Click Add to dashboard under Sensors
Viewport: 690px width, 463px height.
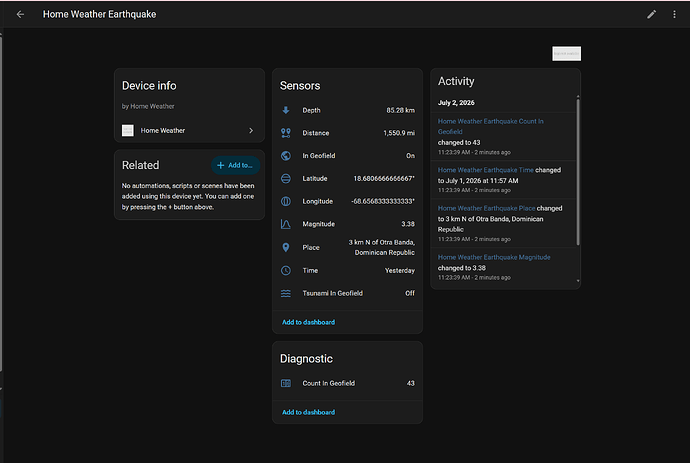coord(308,322)
